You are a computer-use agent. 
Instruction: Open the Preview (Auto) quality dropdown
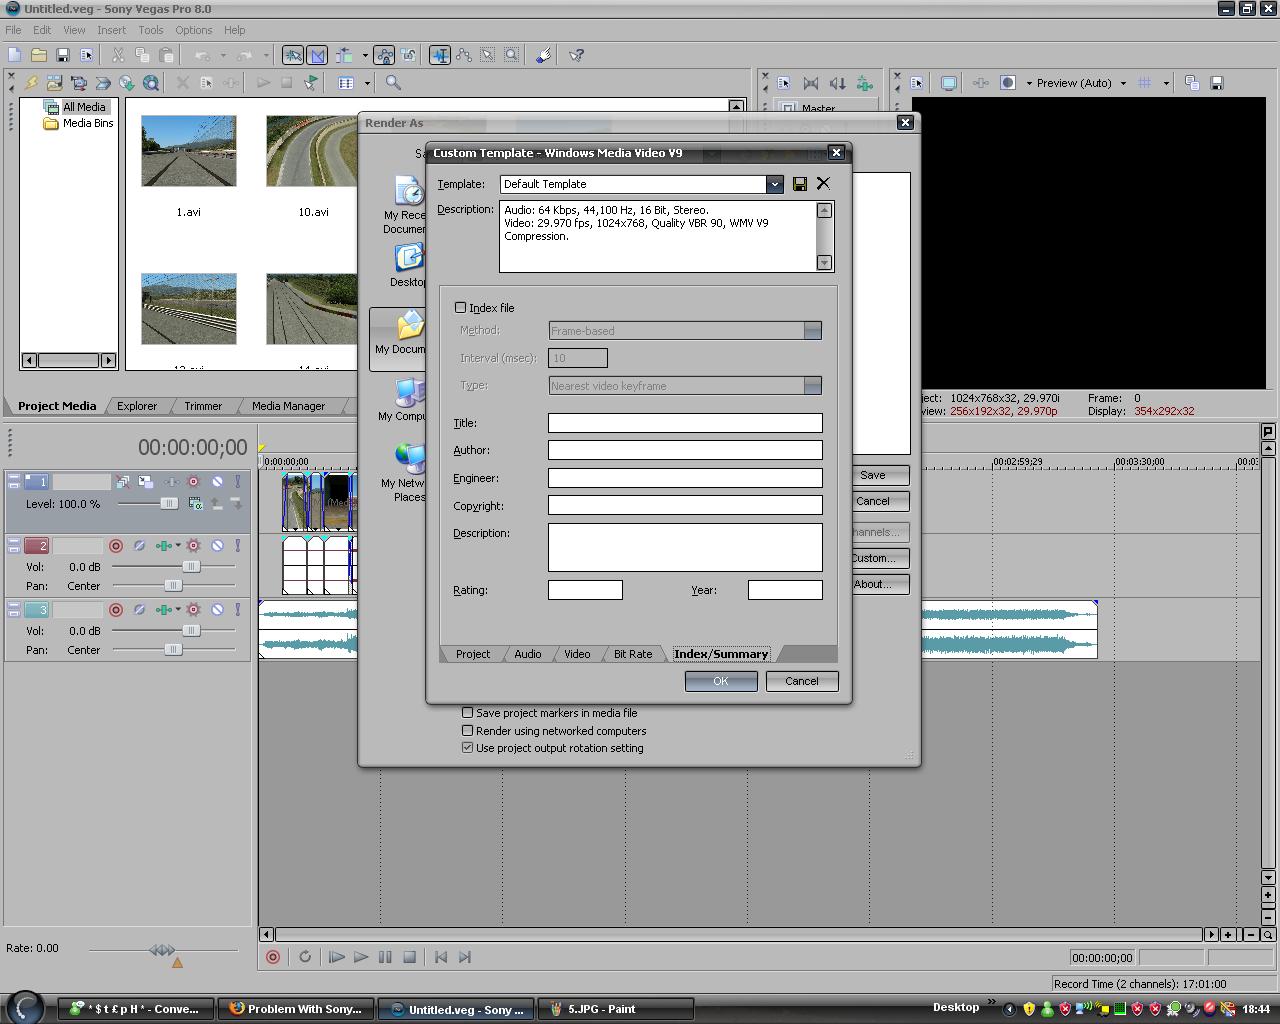click(1080, 83)
